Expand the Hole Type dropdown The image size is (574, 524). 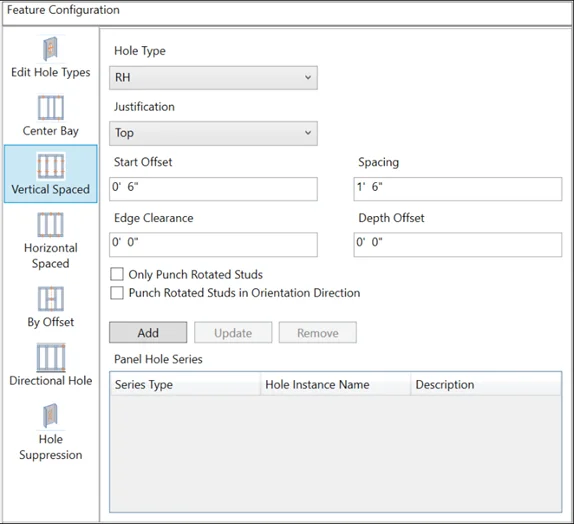pos(213,78)
